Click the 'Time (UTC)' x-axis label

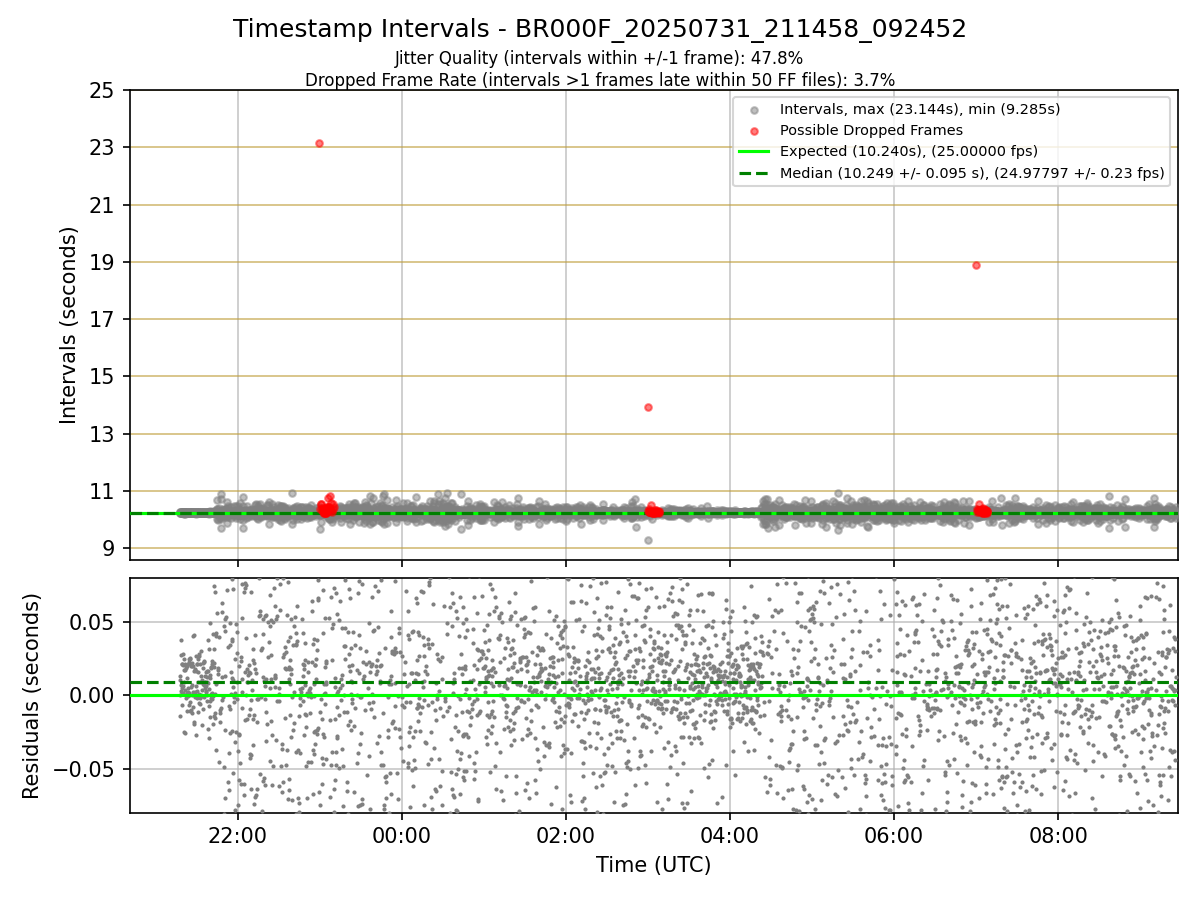point(653,865)
